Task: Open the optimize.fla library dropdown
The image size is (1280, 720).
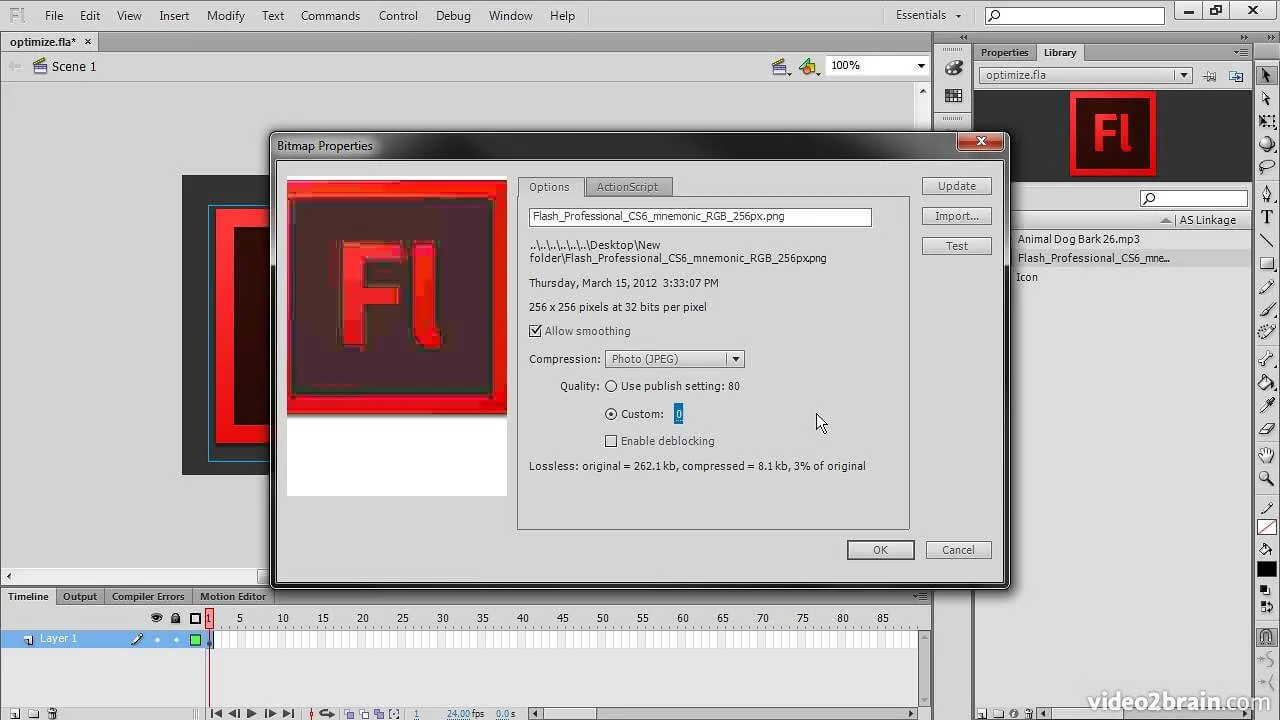Action: point(1086,75)
